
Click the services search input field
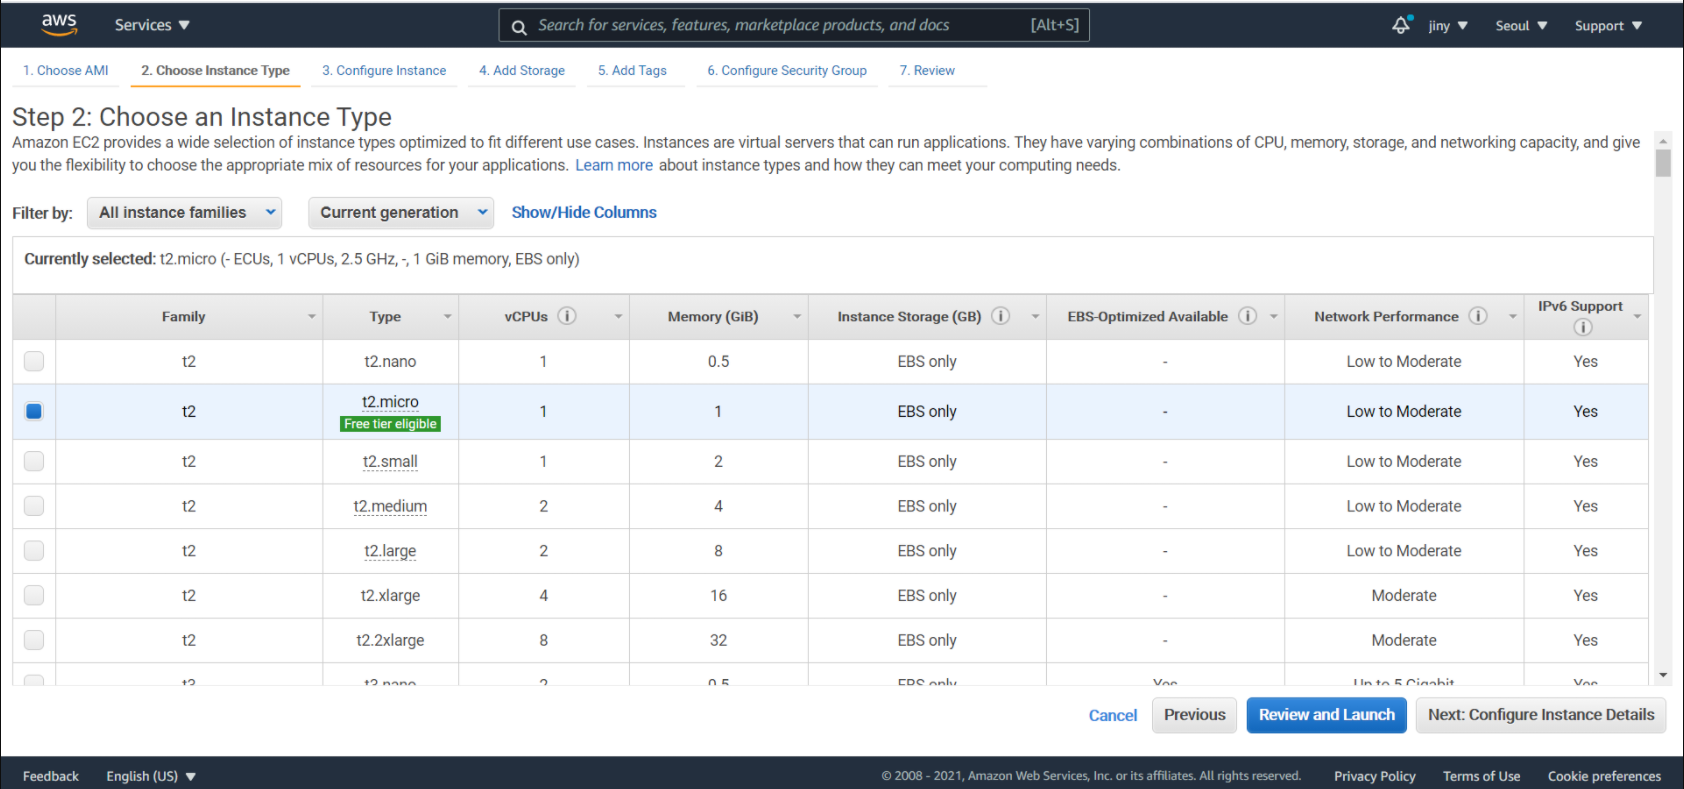[x=780, y=25]
